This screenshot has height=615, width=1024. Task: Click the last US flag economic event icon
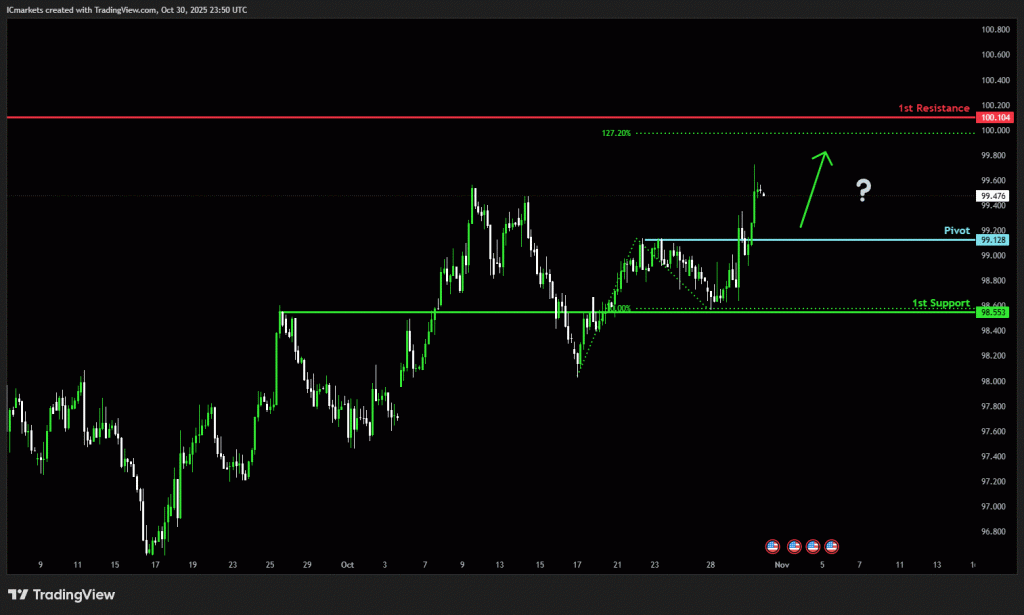pos(831,546)
